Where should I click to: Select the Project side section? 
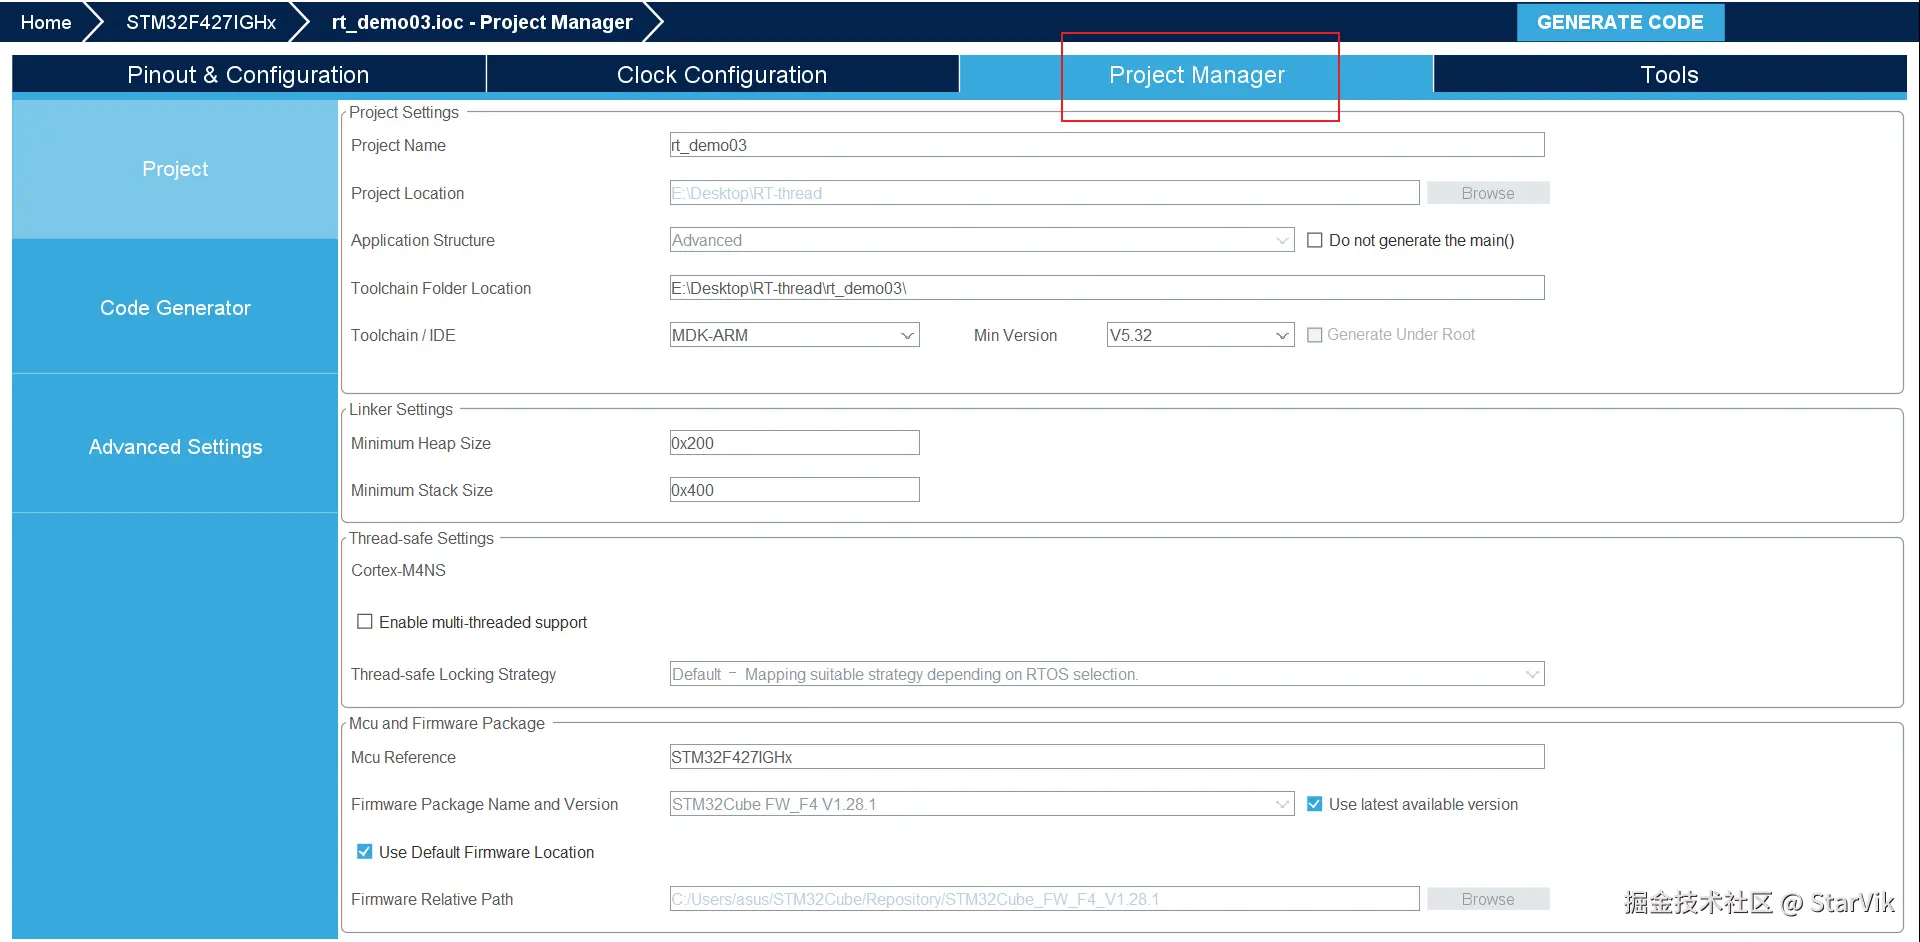pyautogui.click(x=175, y=169)
